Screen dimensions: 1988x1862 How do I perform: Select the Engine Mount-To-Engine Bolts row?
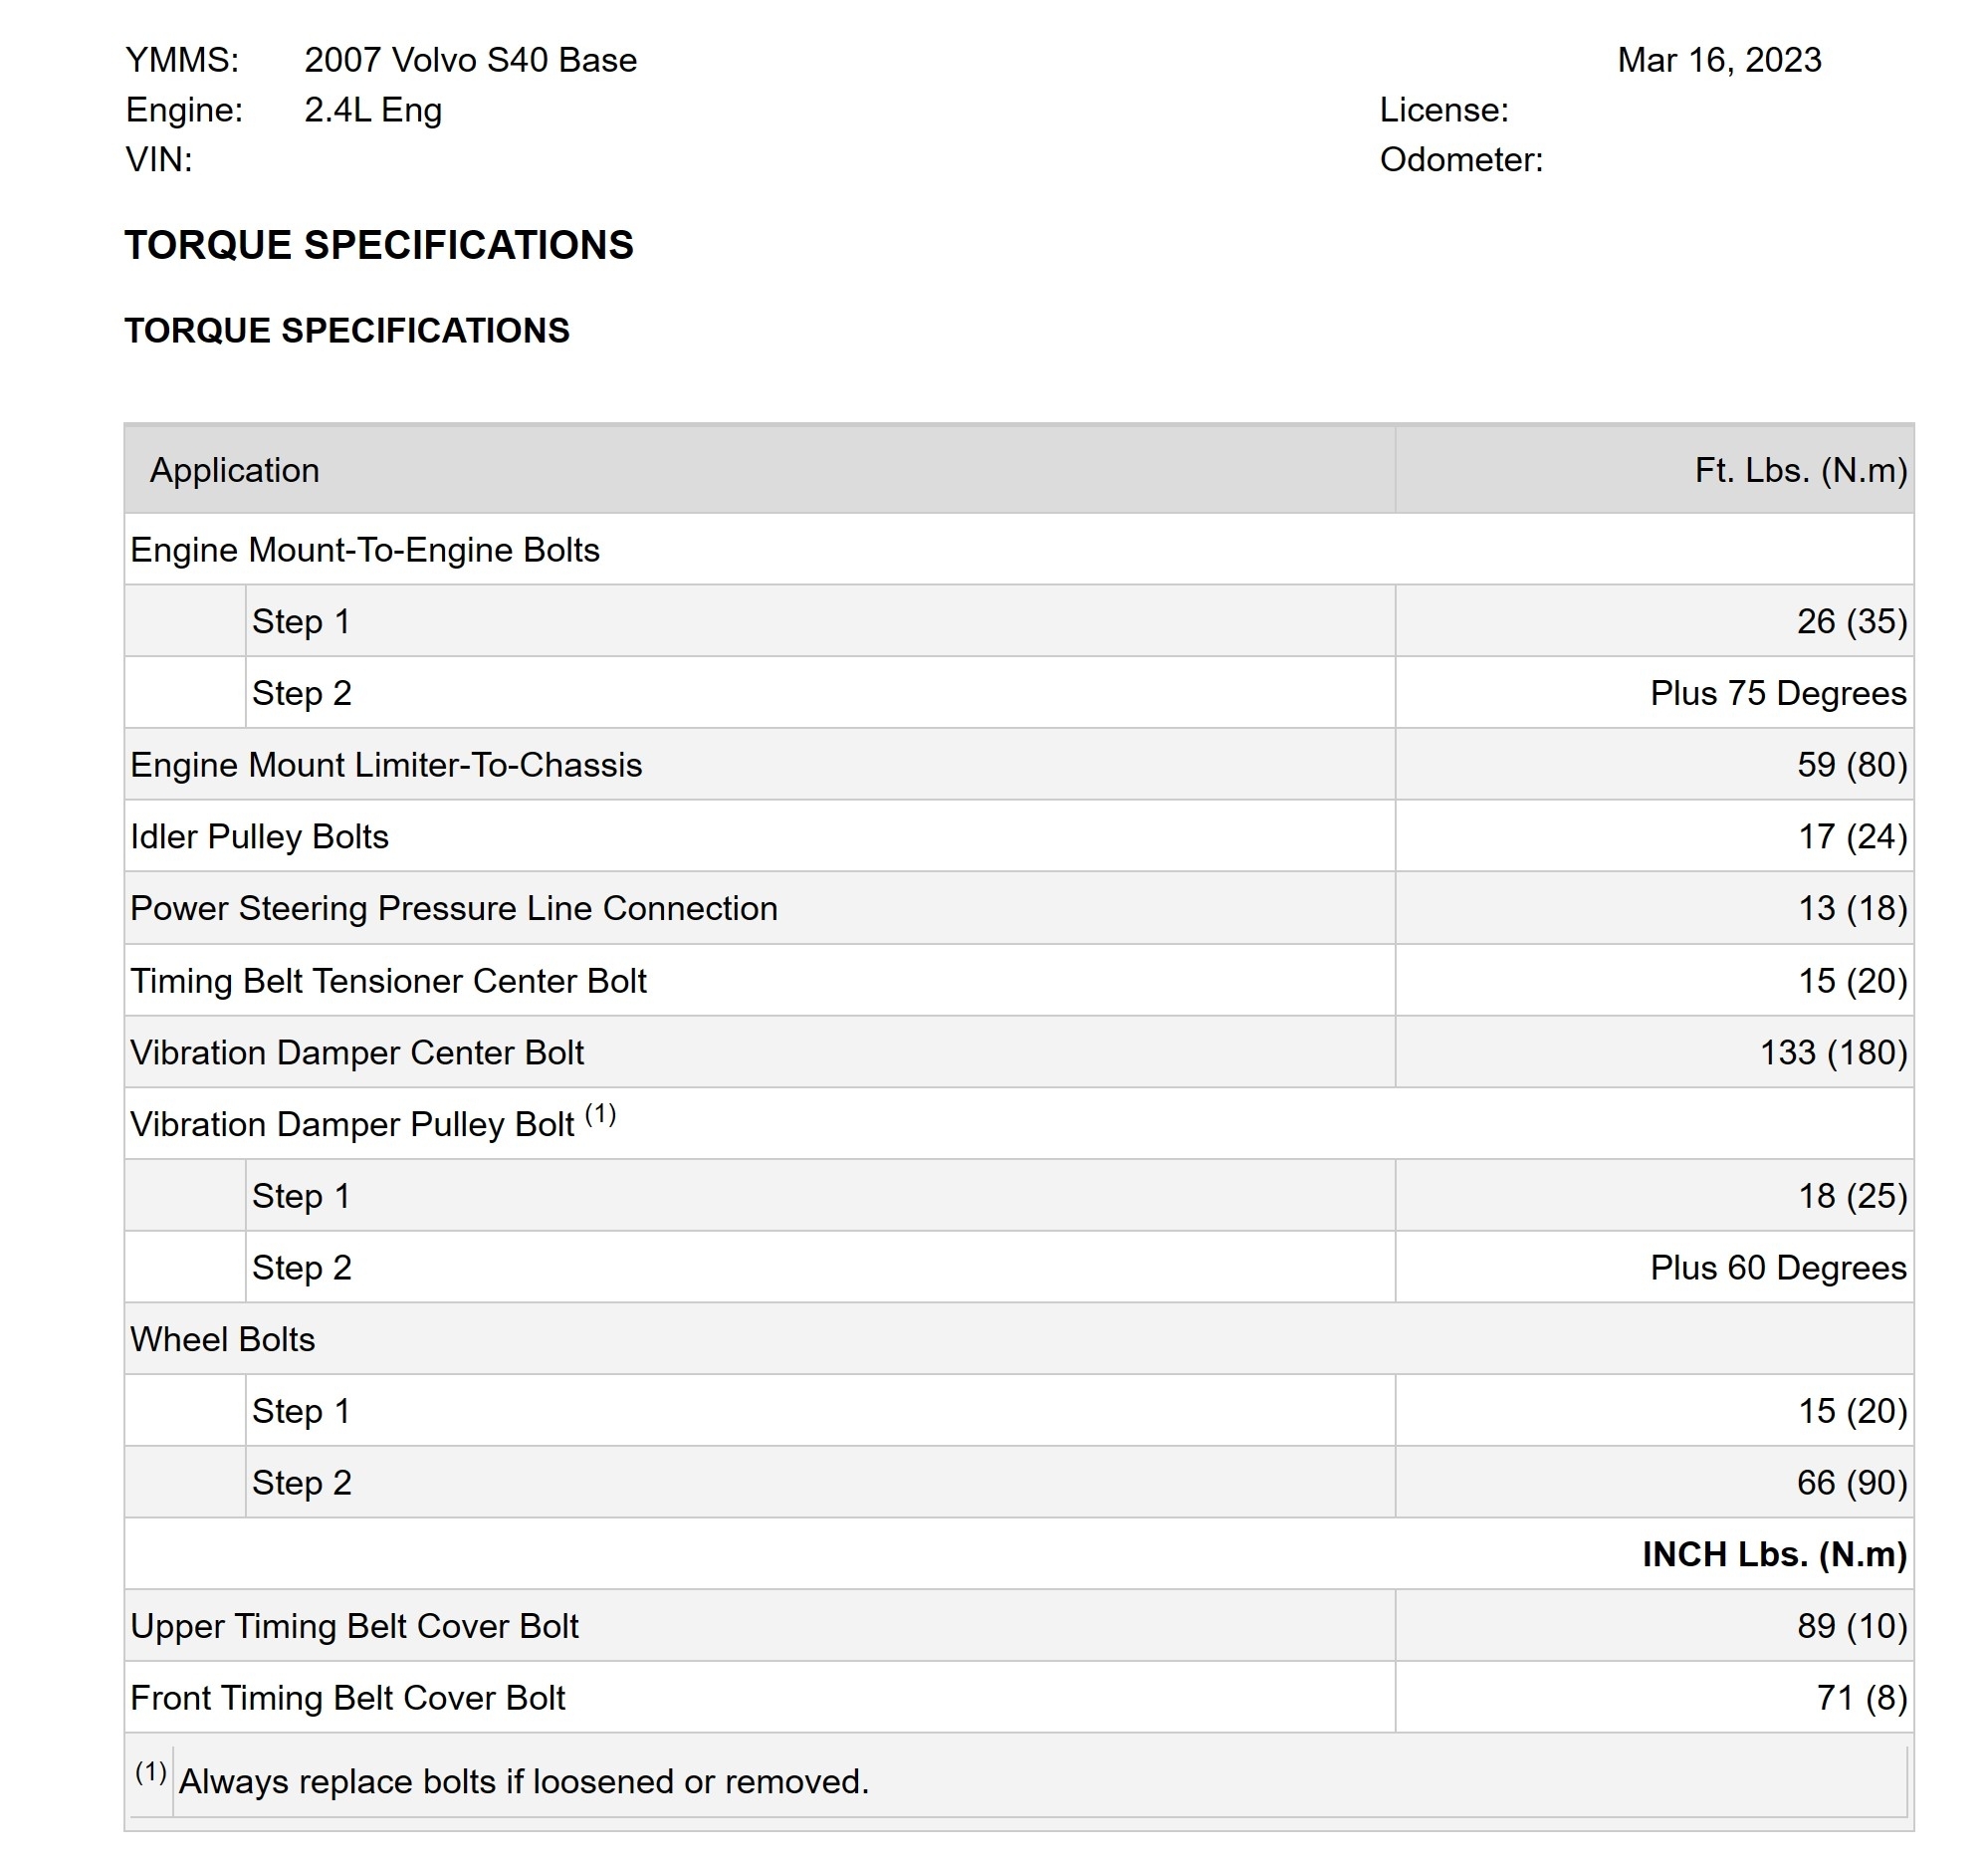(364, 550)
